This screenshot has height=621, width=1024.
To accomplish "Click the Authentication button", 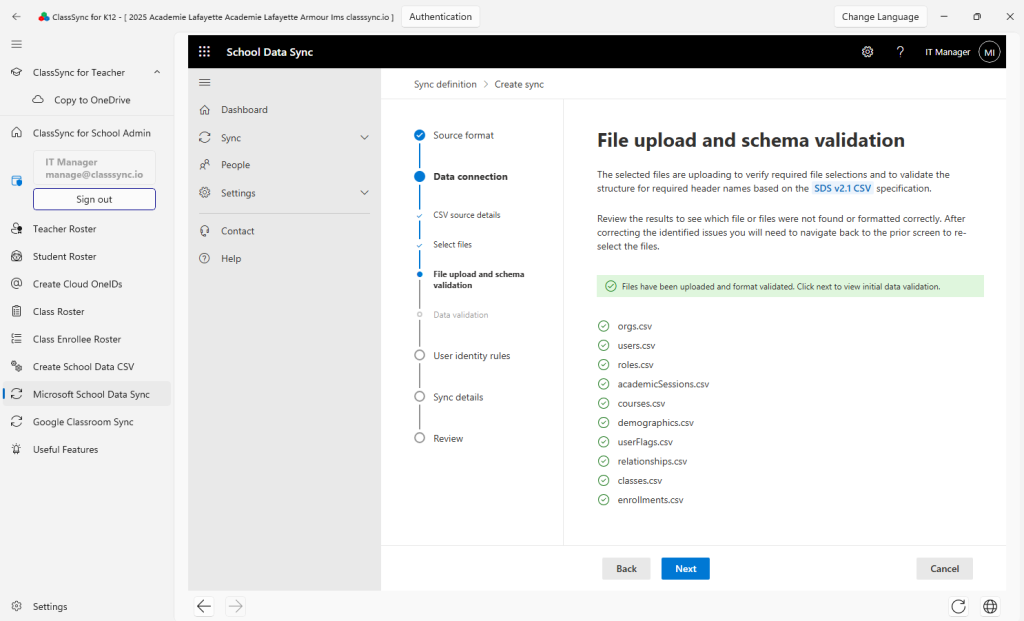I will (x=440, y=16).
